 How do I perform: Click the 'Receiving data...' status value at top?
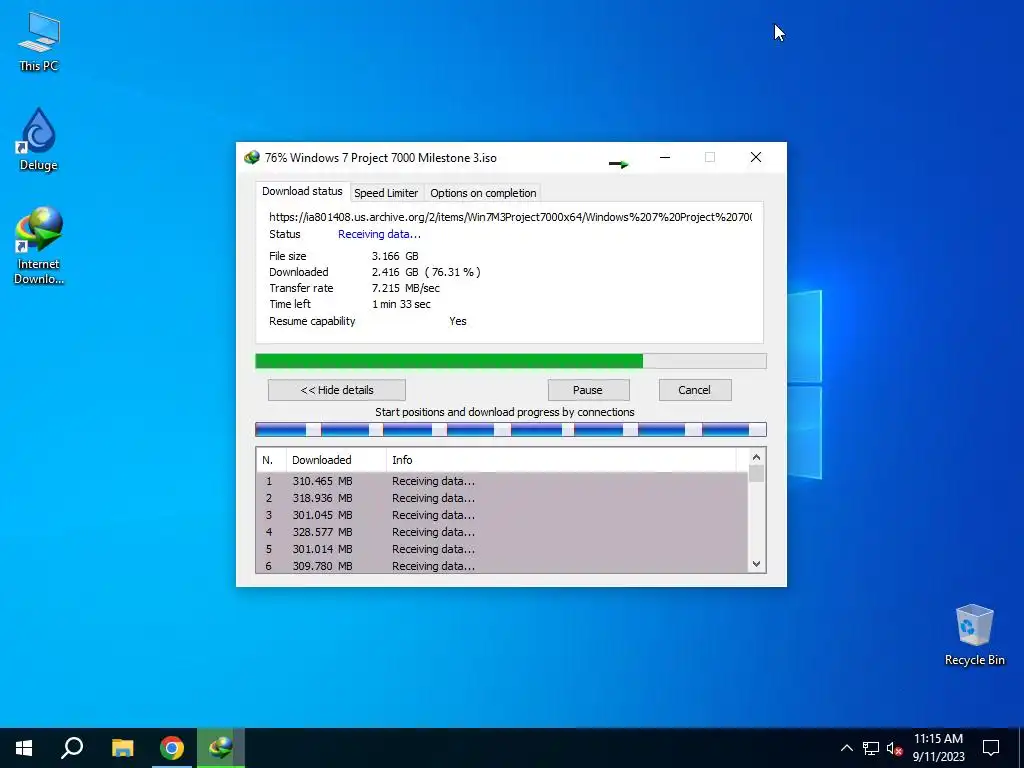379,234
